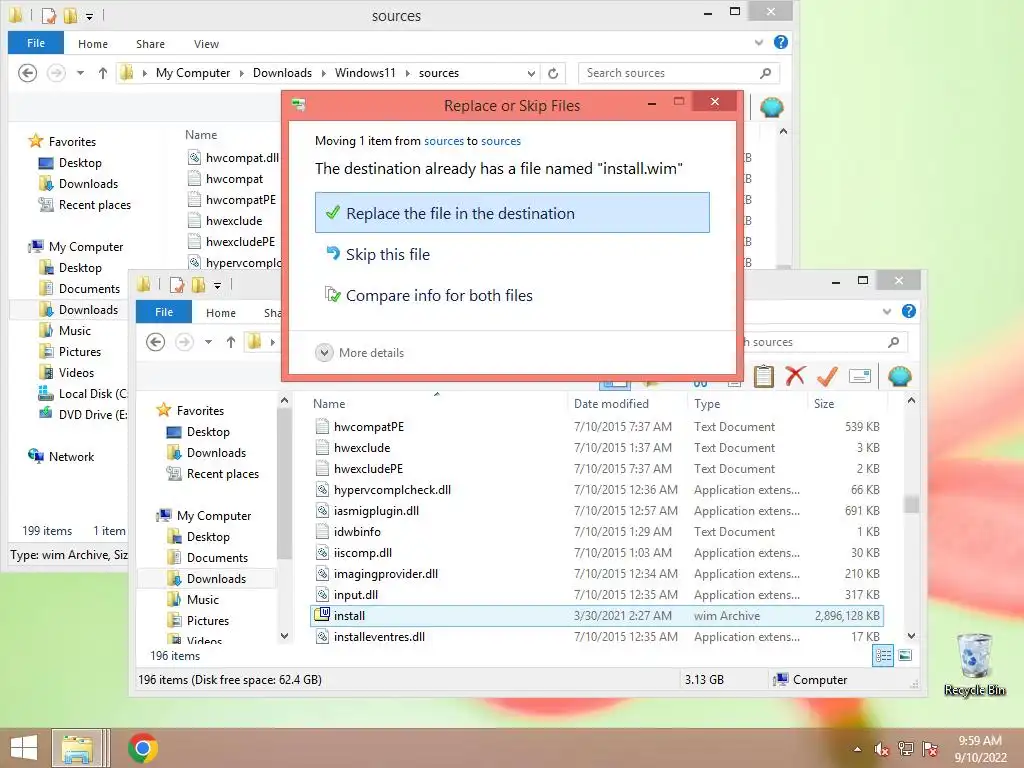Click the envelope/email icon in front window toolbar
Image resolution: width=1024 pixels, height=768 pixels.
[x=859, y=376]
